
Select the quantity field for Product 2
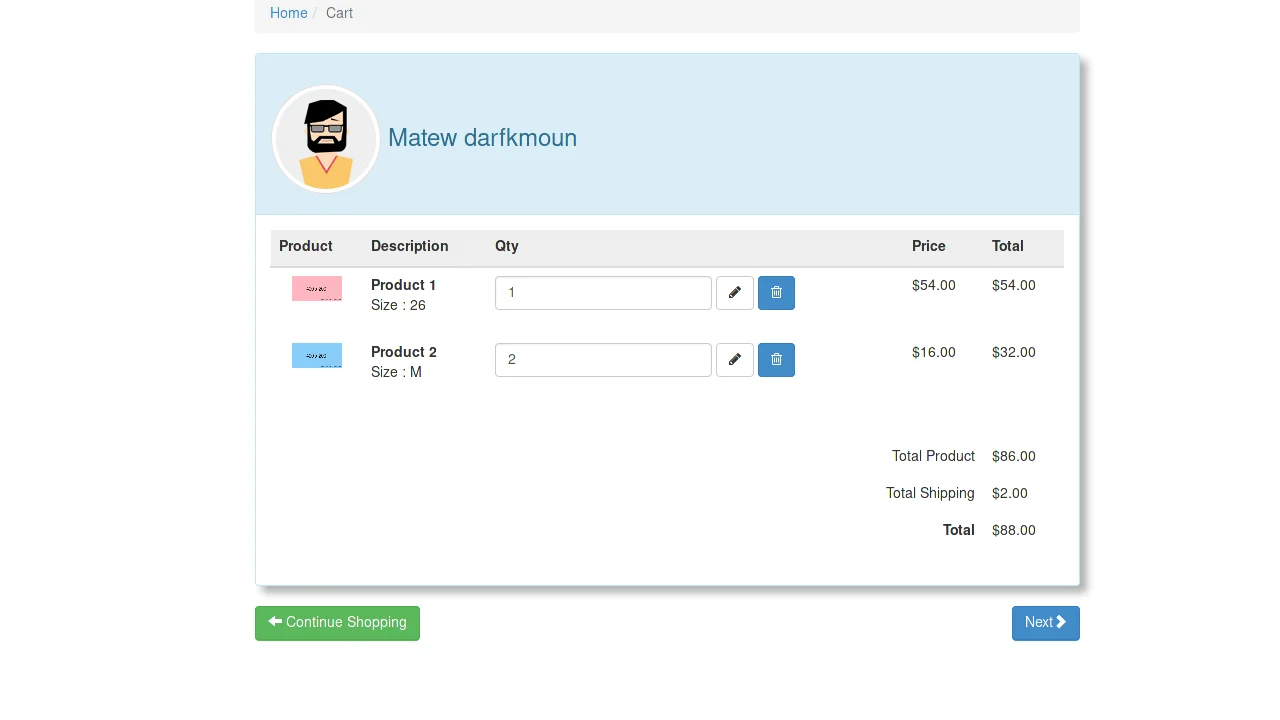pyautogui.click(x=603, y=359)
